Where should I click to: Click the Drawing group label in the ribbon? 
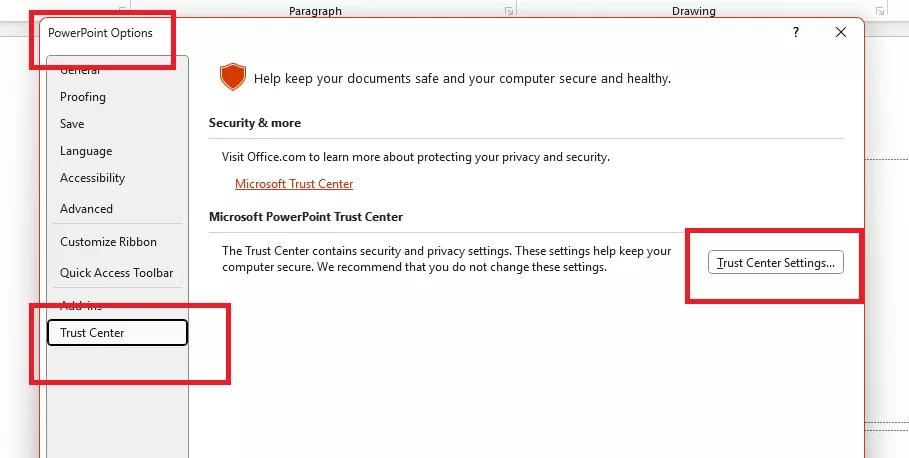click(694, 11)
